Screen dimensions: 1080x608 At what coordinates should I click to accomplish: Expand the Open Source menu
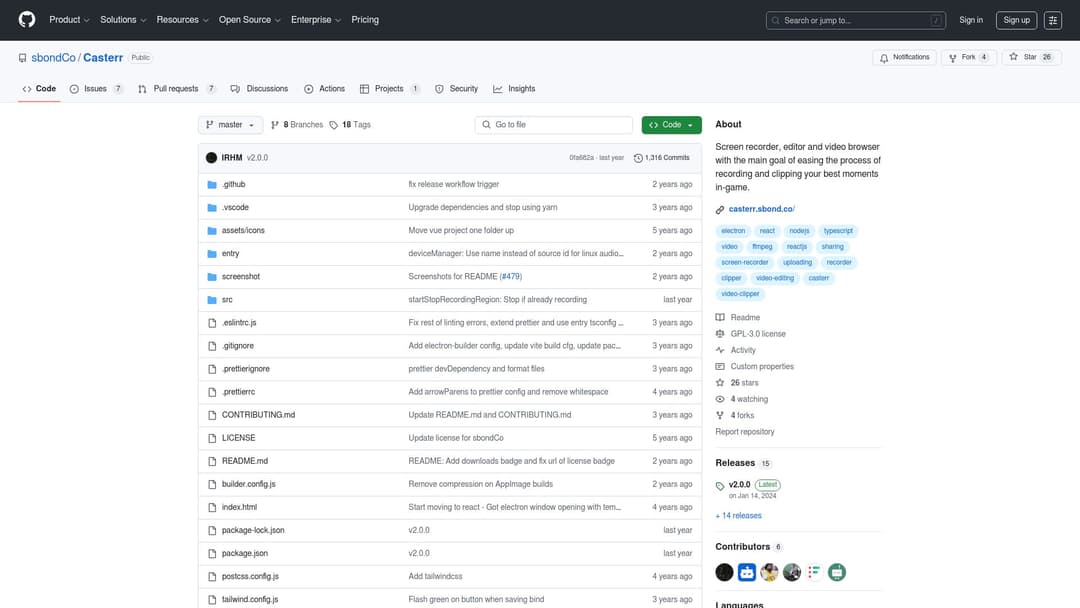click(x=249, y=20)
